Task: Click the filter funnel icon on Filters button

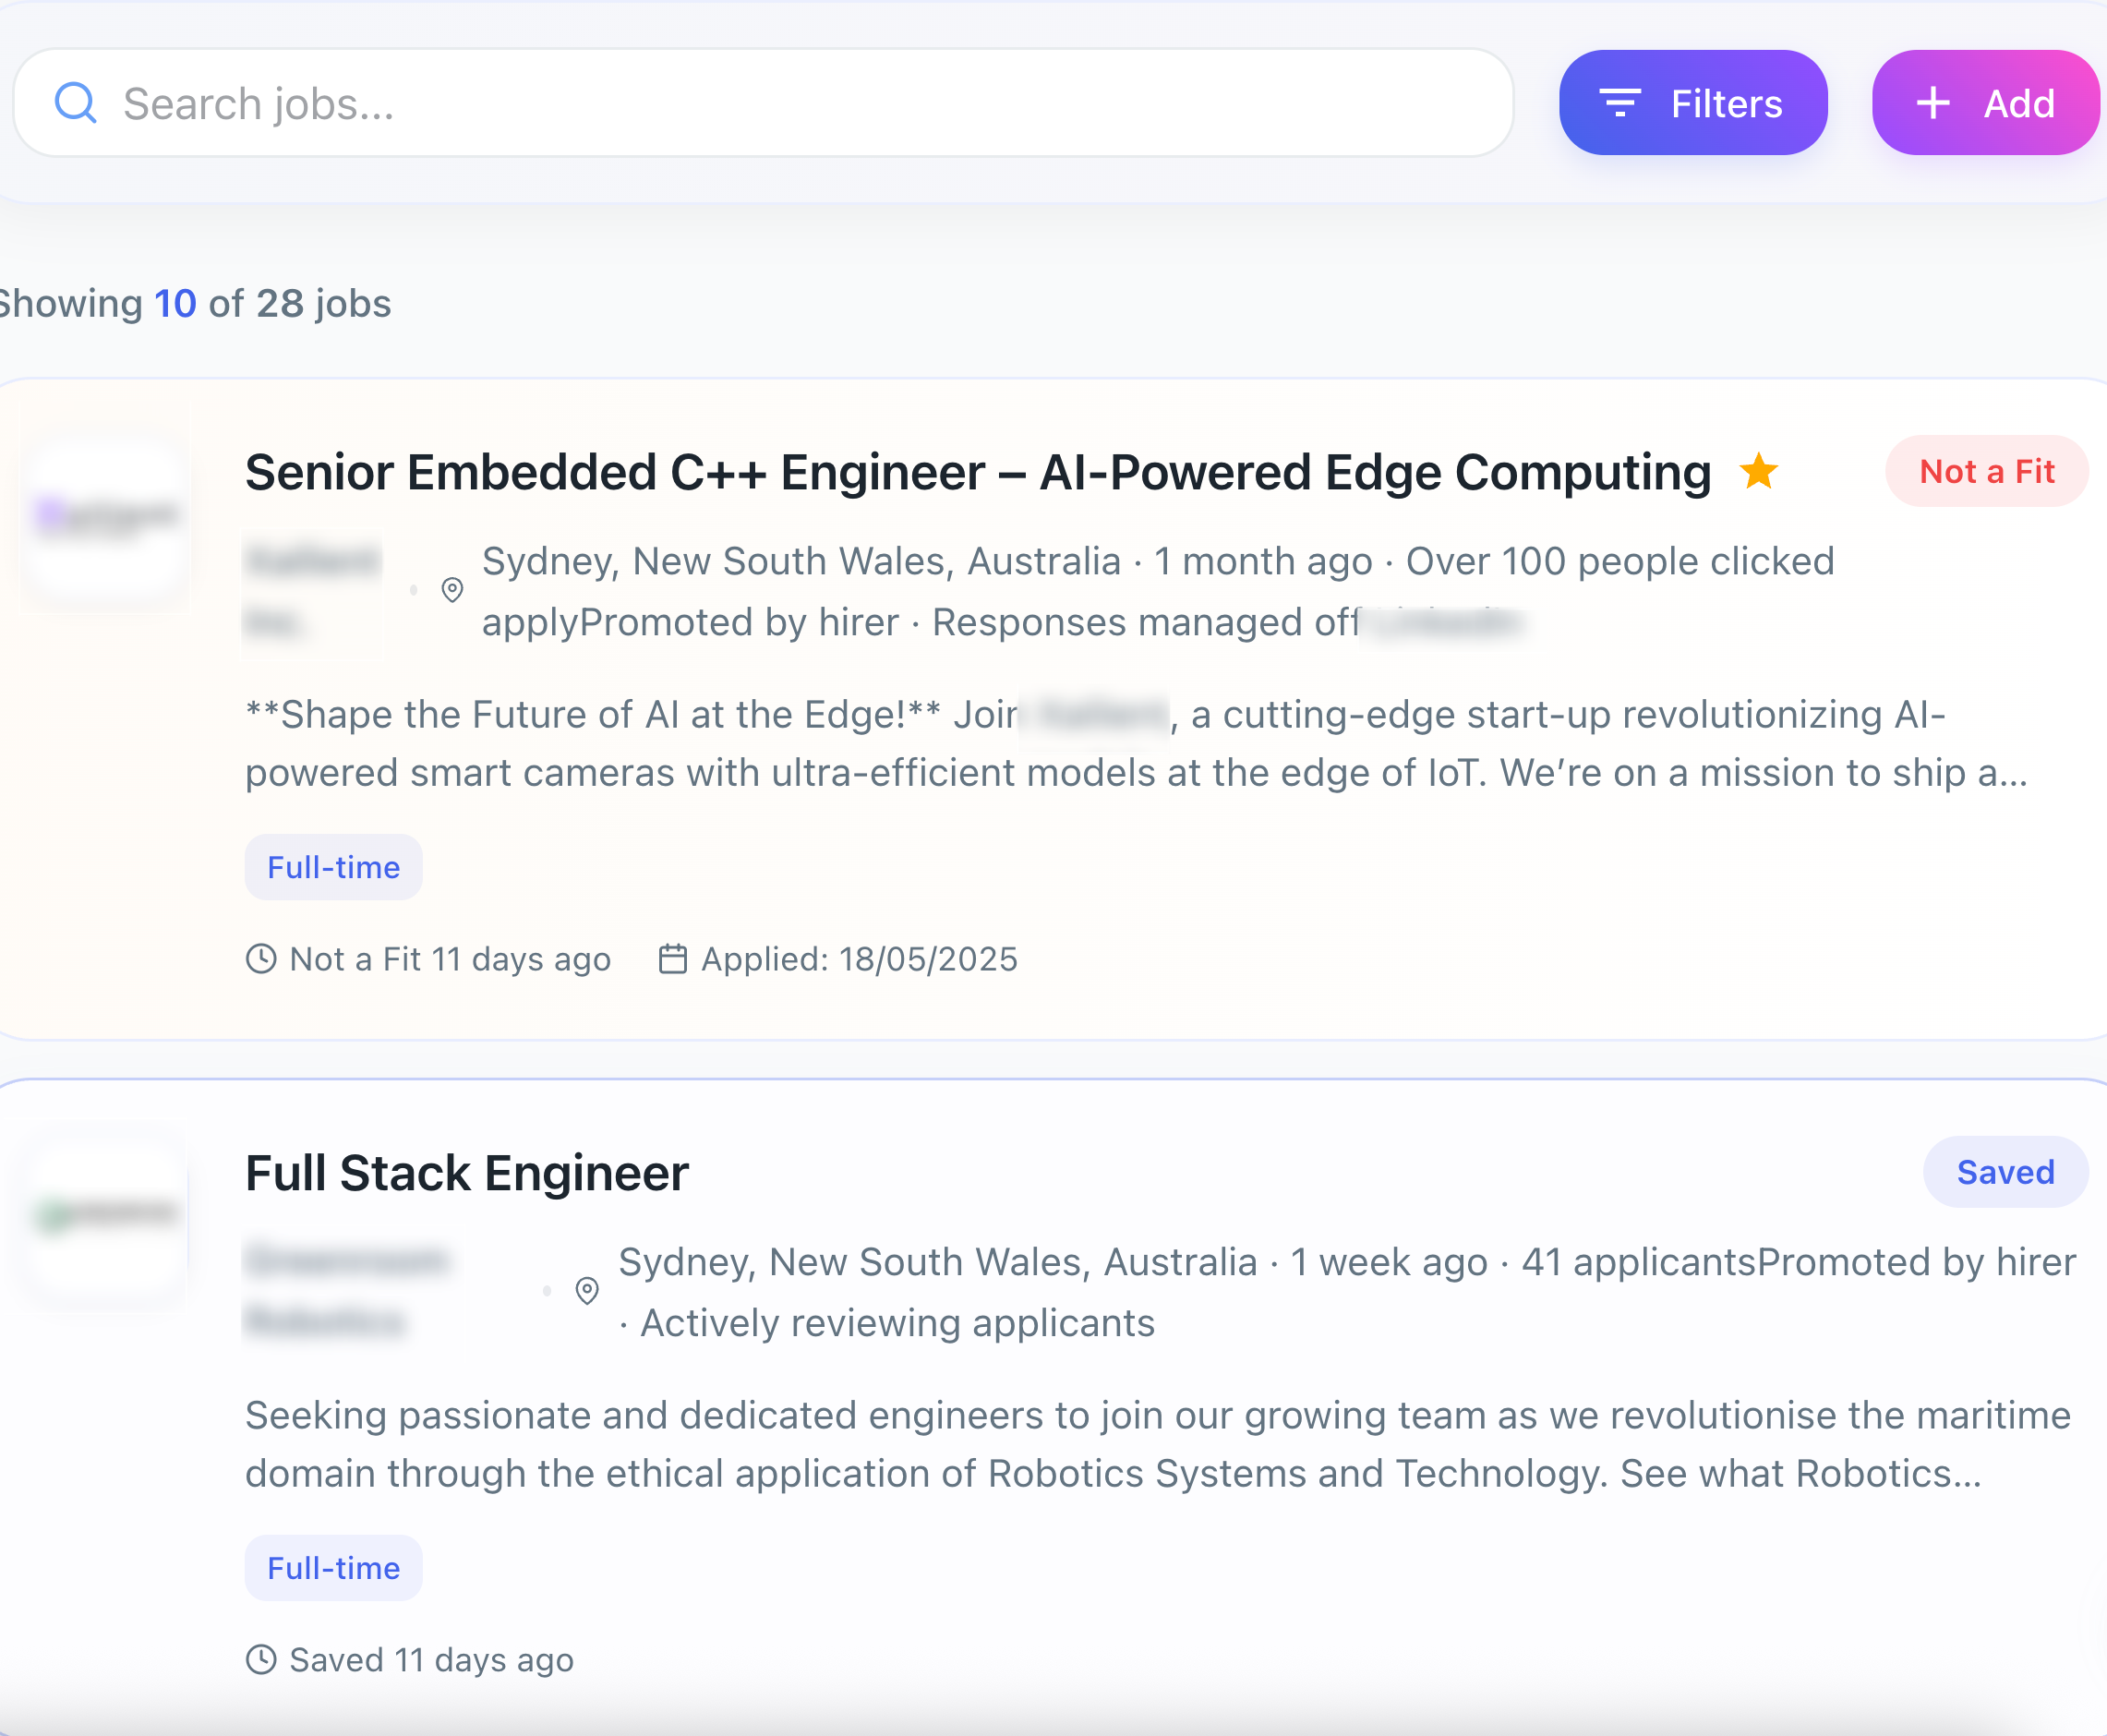Action: (1622, 101)
